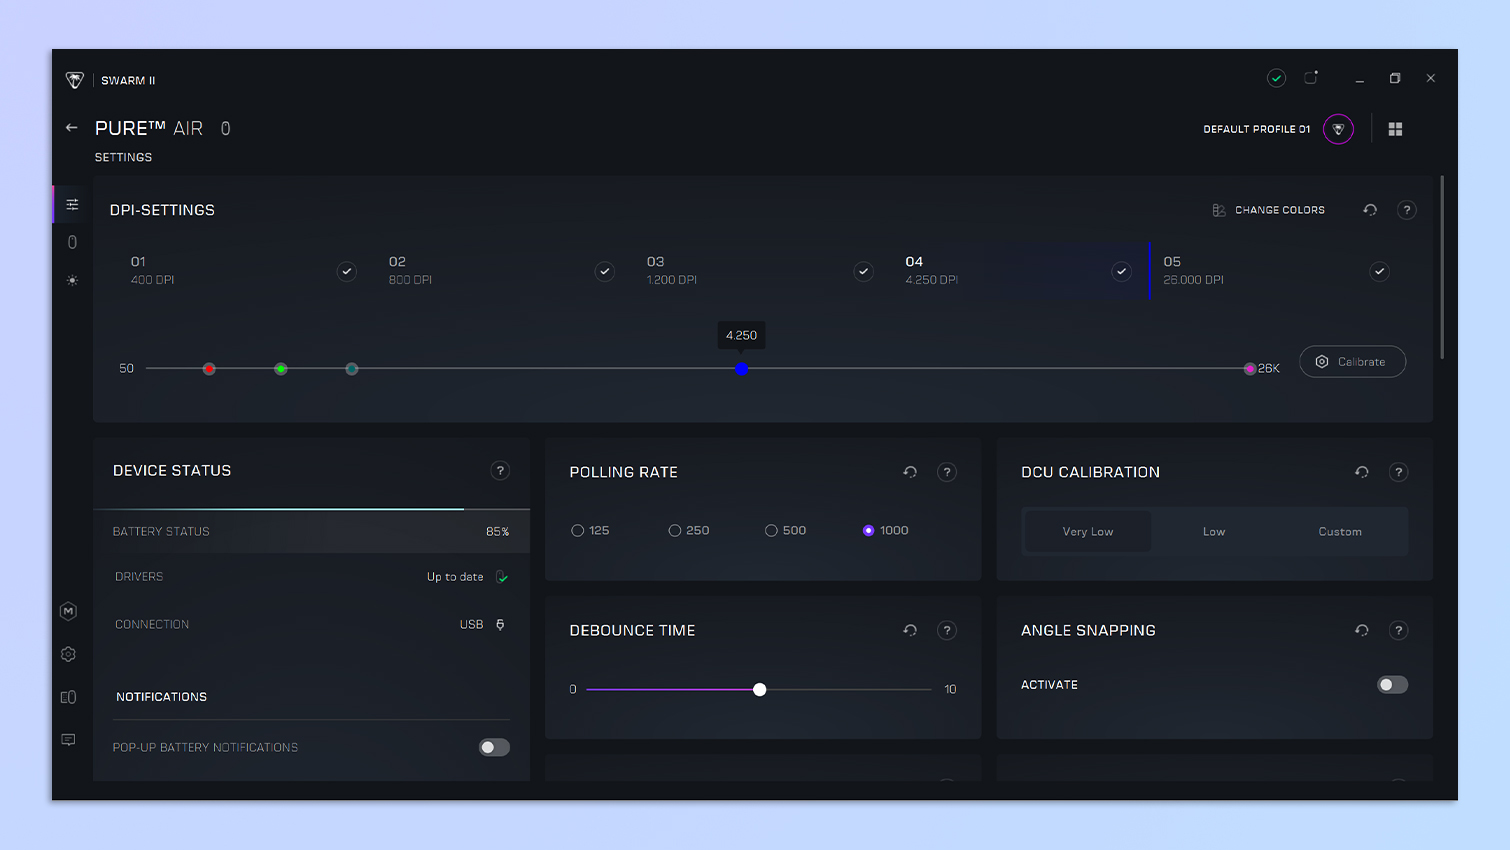The width and height of the screenshot is (1510, 850).
Task: Select the Very Low DCU calibration tab
Action: tap(1088, 532)
